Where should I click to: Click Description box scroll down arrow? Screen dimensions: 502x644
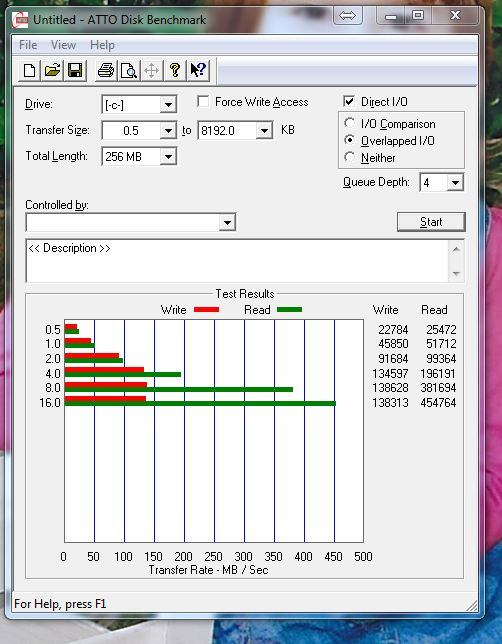tap(456, 274)
